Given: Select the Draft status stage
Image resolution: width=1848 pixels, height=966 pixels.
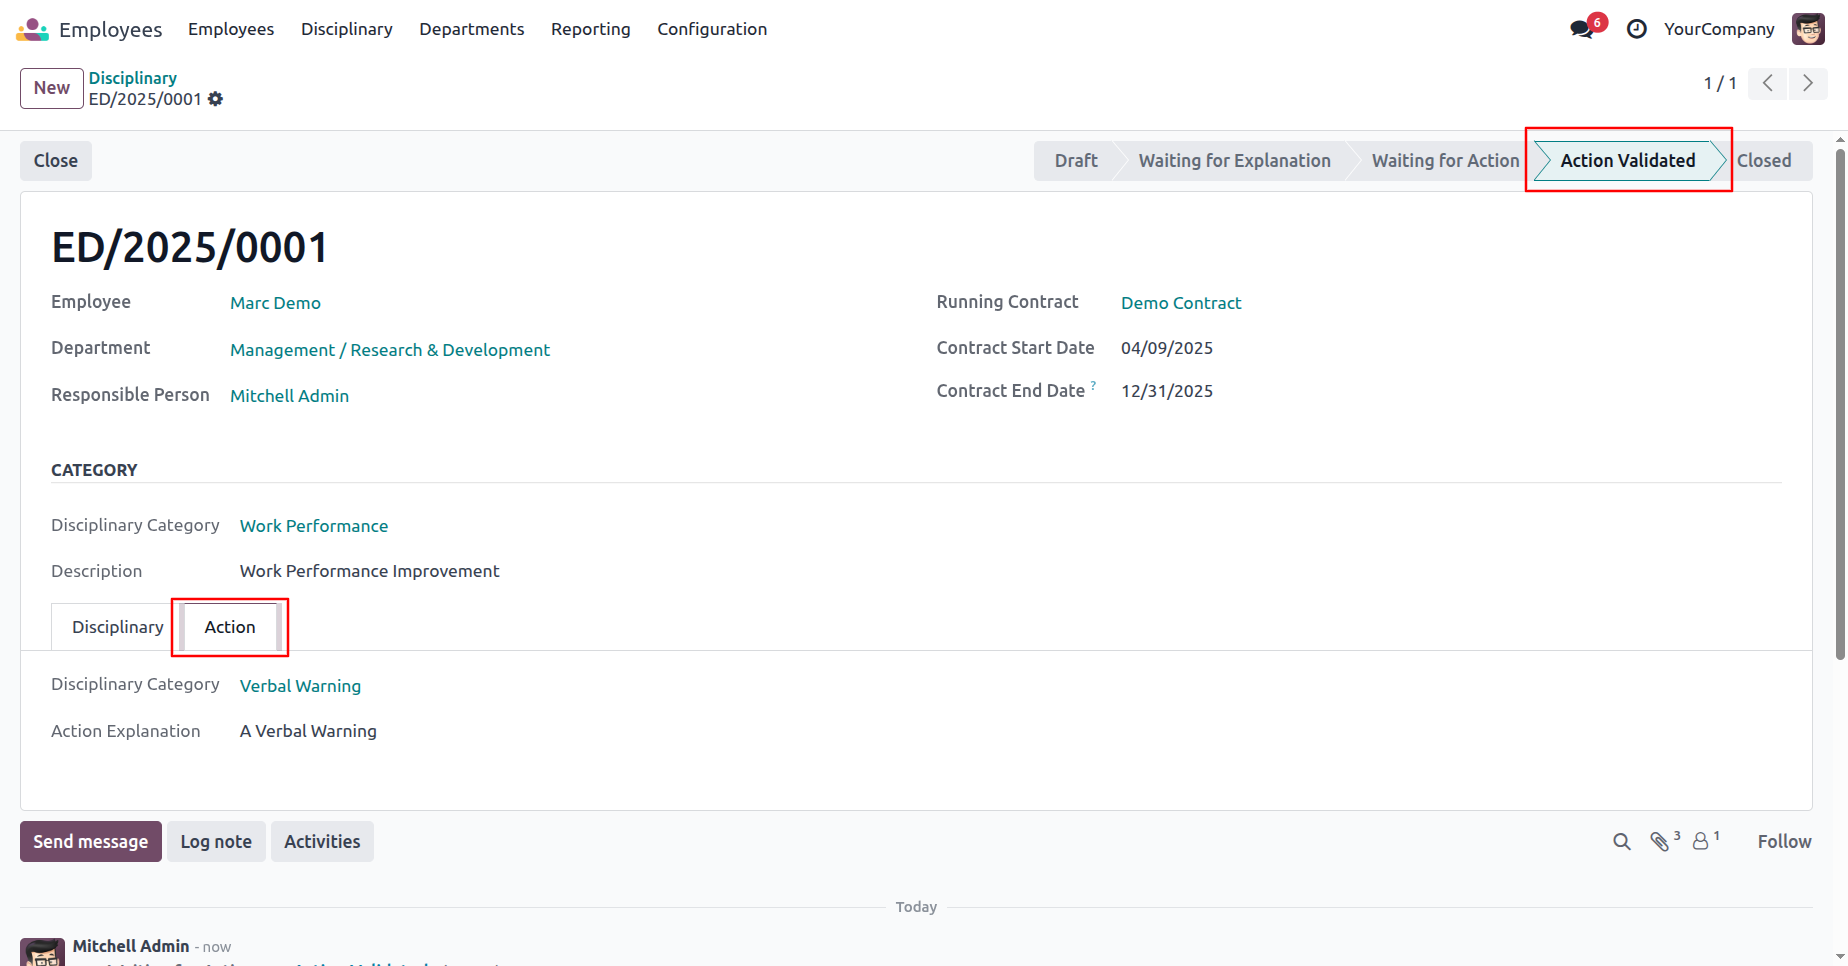Looking at the screenshot, I should 1076,161.
